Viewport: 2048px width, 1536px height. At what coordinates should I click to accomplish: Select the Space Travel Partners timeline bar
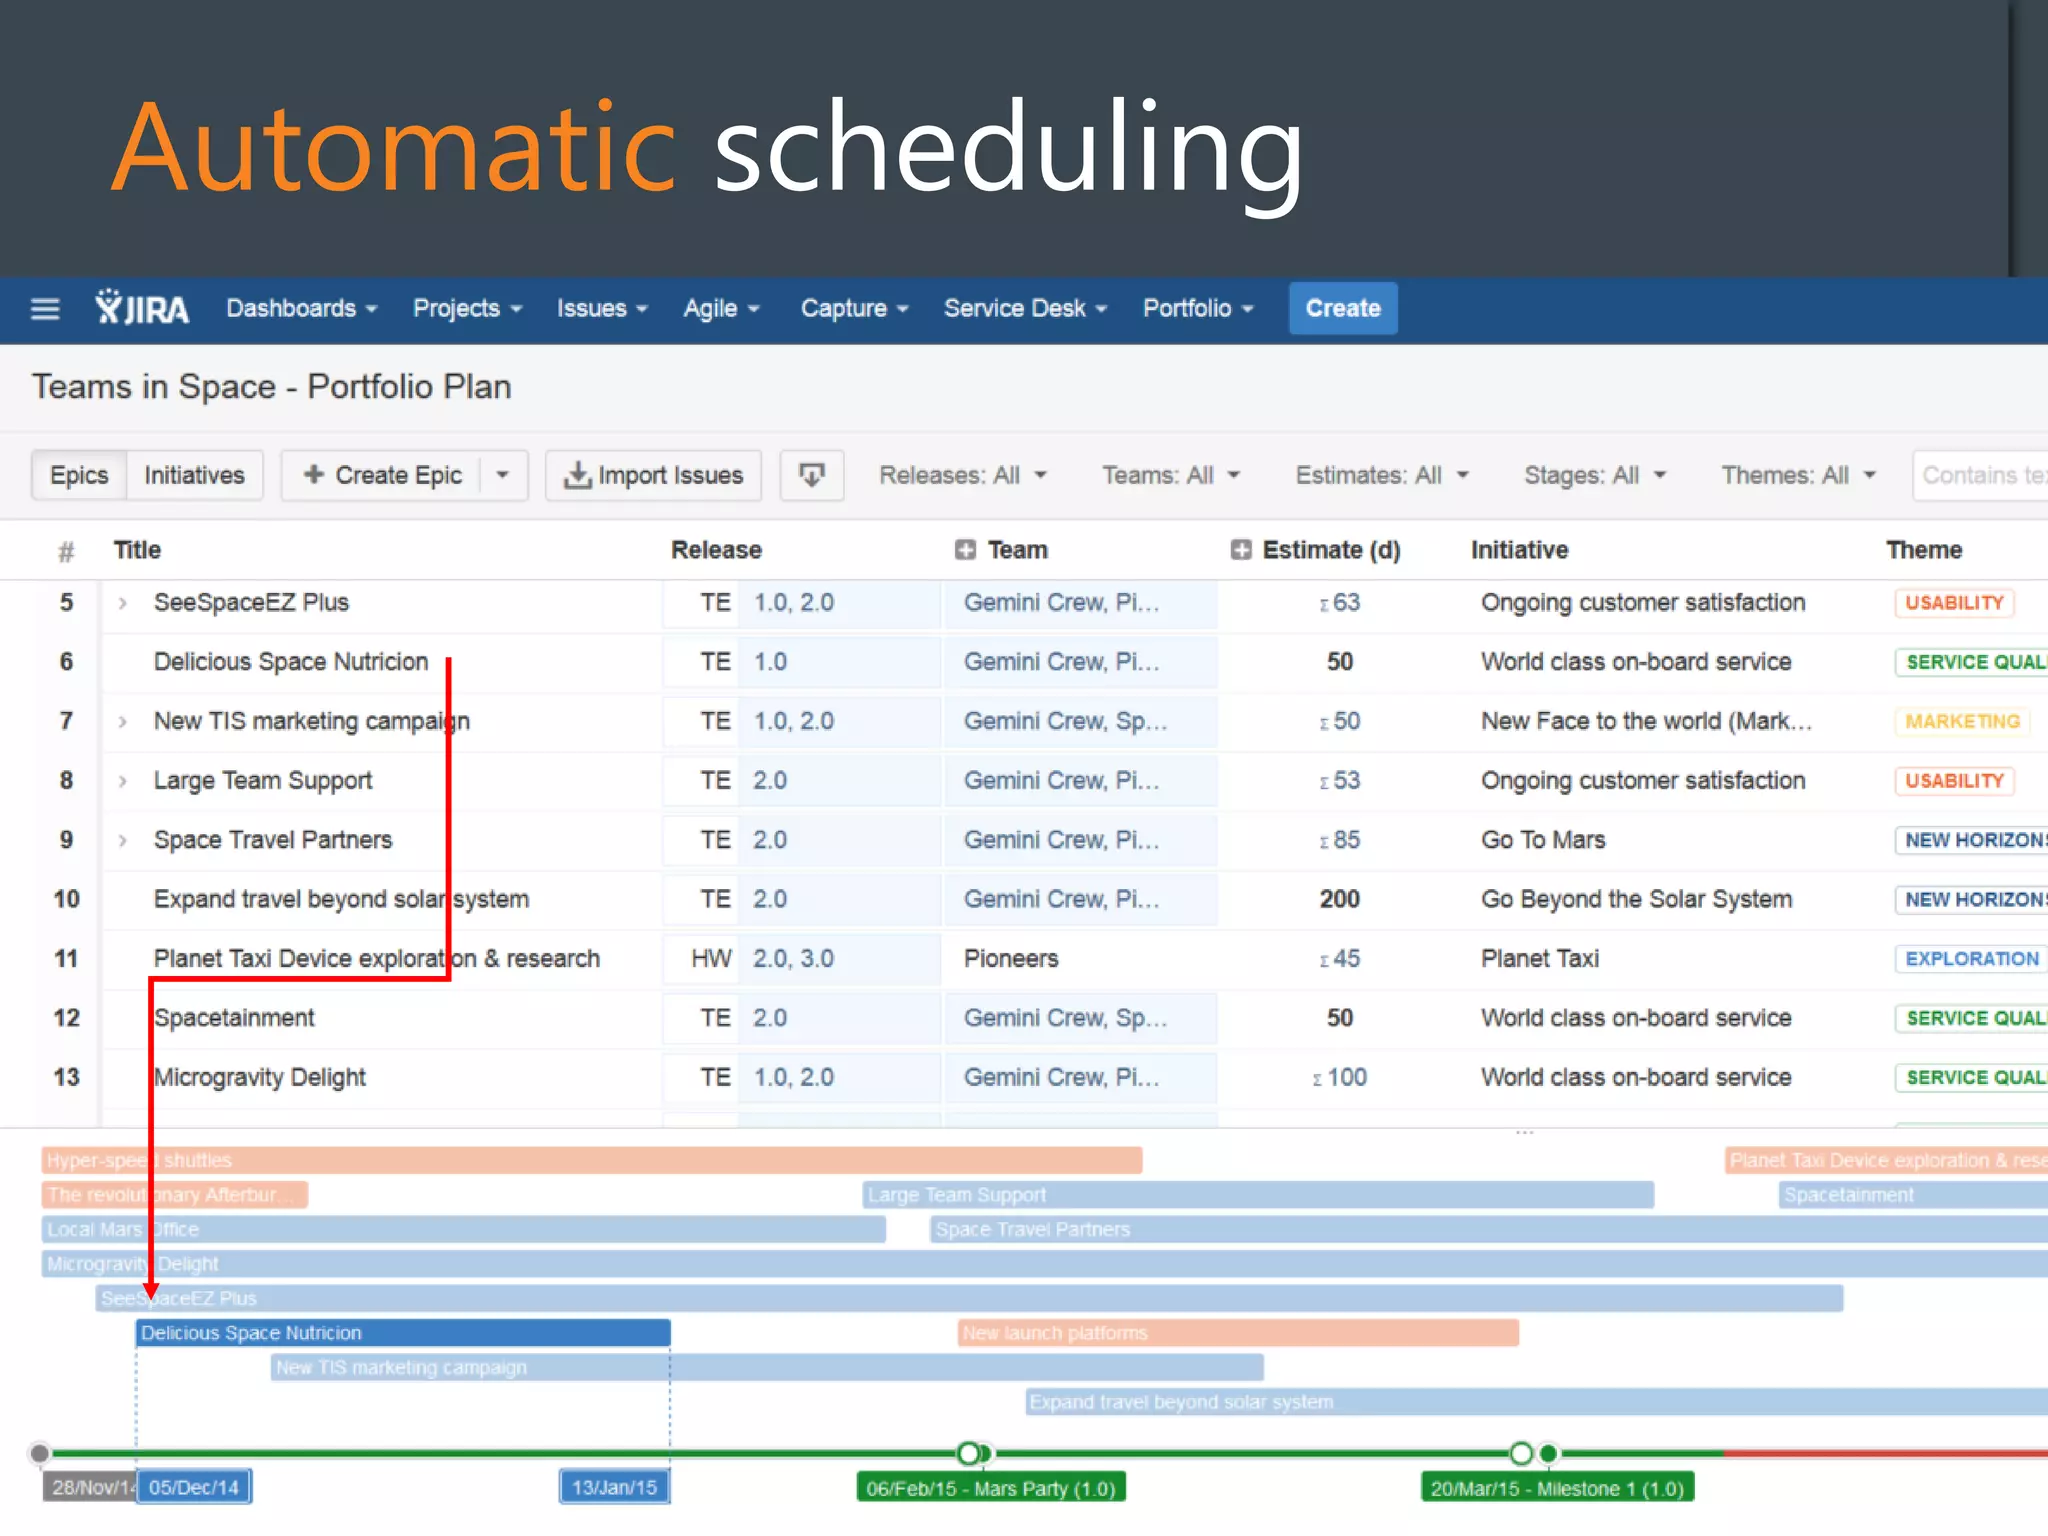click(1489, 1229)
